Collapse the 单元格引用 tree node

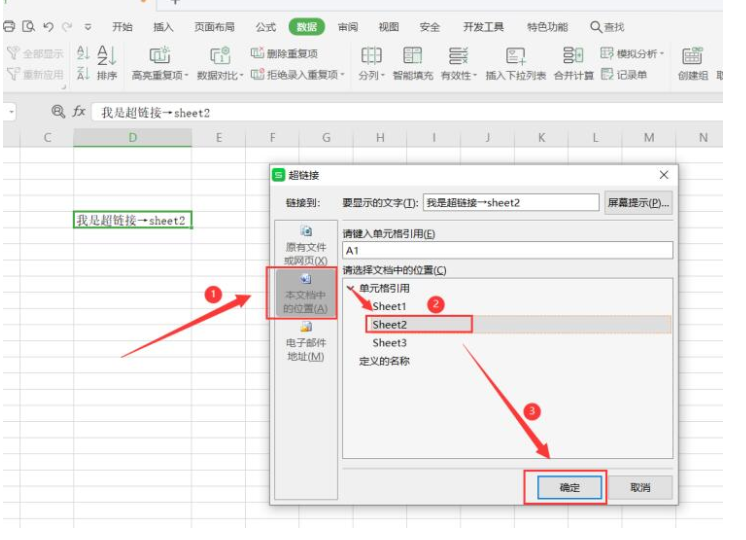(x=350, y=288)
